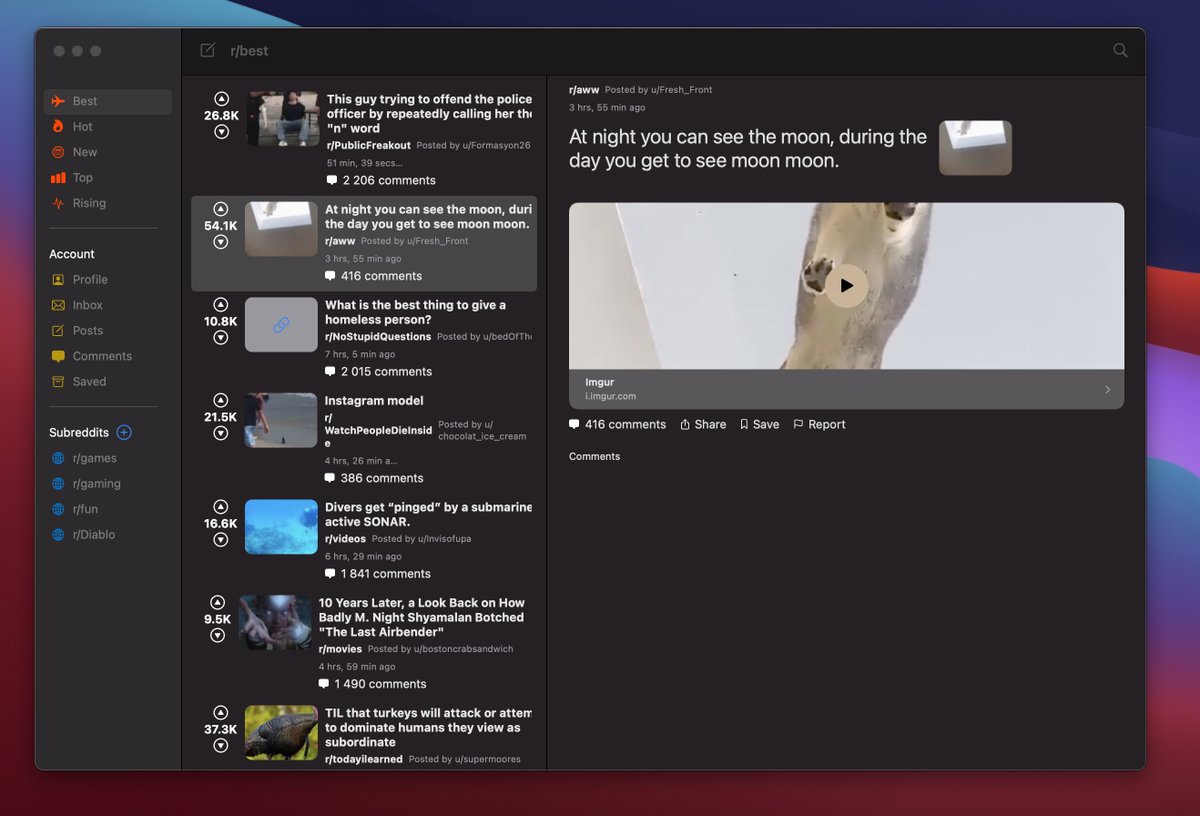Downvote the Instagram model post
This screenshot has height=816, width=1200.
click(x=221, y=433)
